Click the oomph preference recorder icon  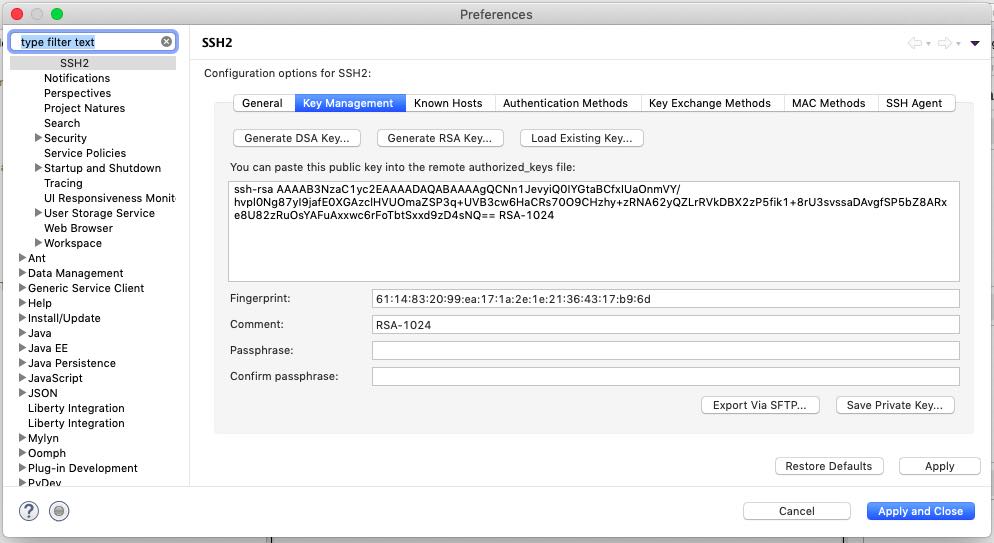tap(60, 511)
